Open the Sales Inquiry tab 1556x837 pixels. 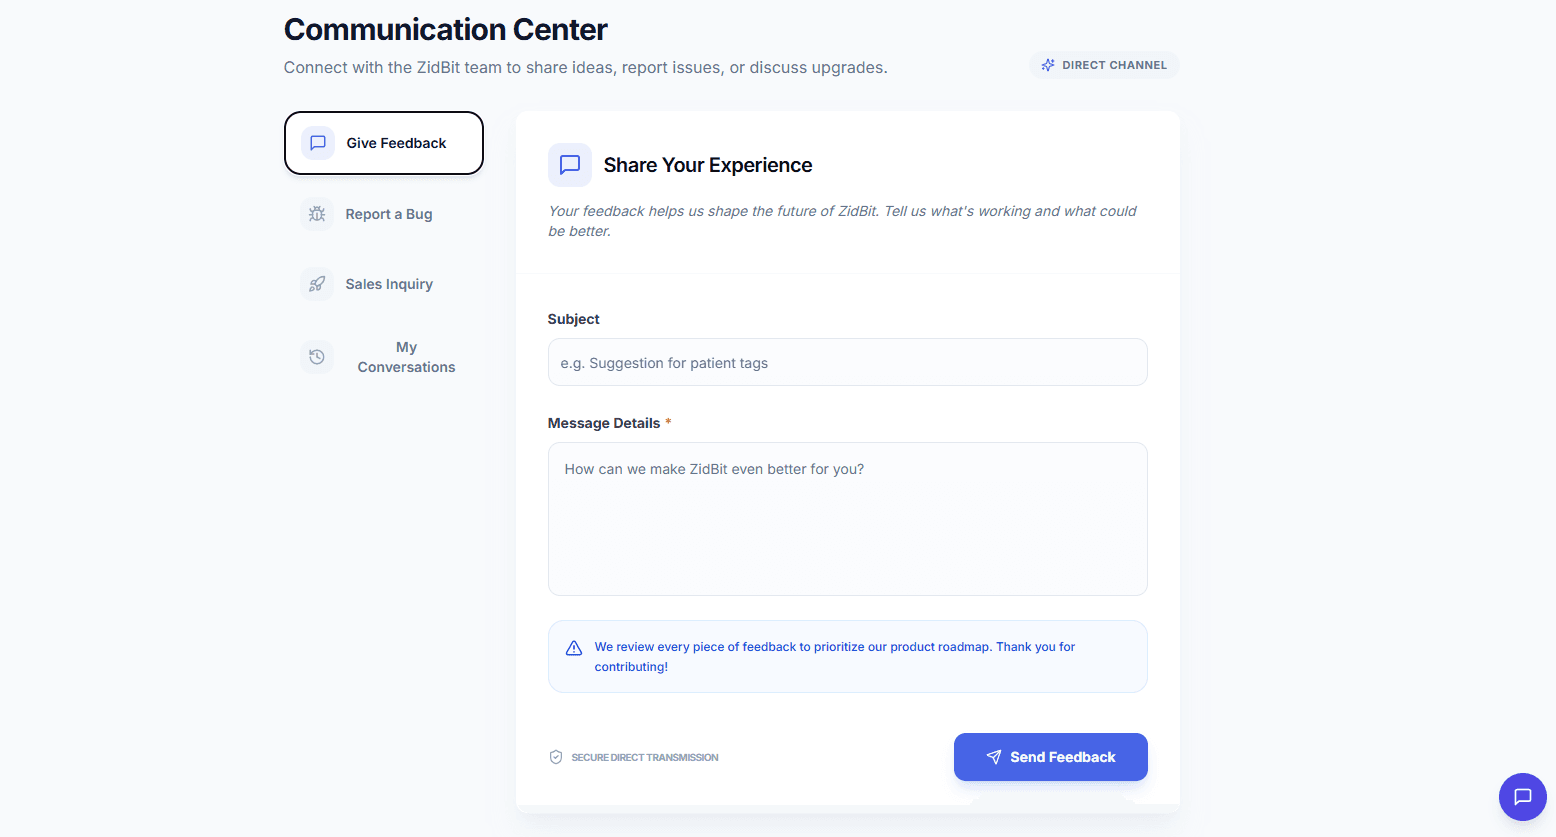(384, 284)
